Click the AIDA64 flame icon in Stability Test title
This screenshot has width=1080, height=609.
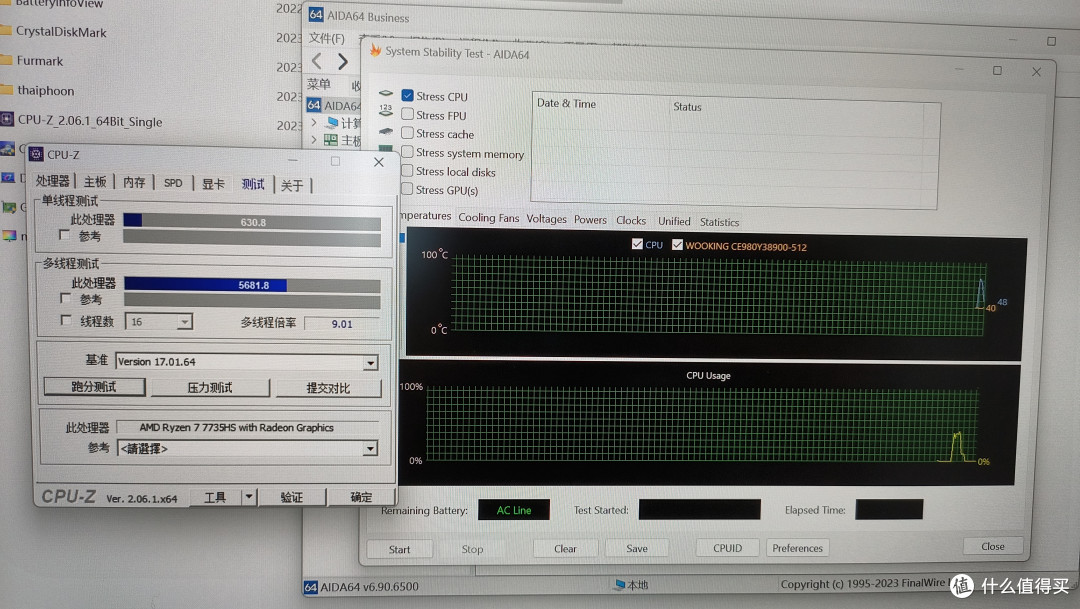tap(375, 50)
